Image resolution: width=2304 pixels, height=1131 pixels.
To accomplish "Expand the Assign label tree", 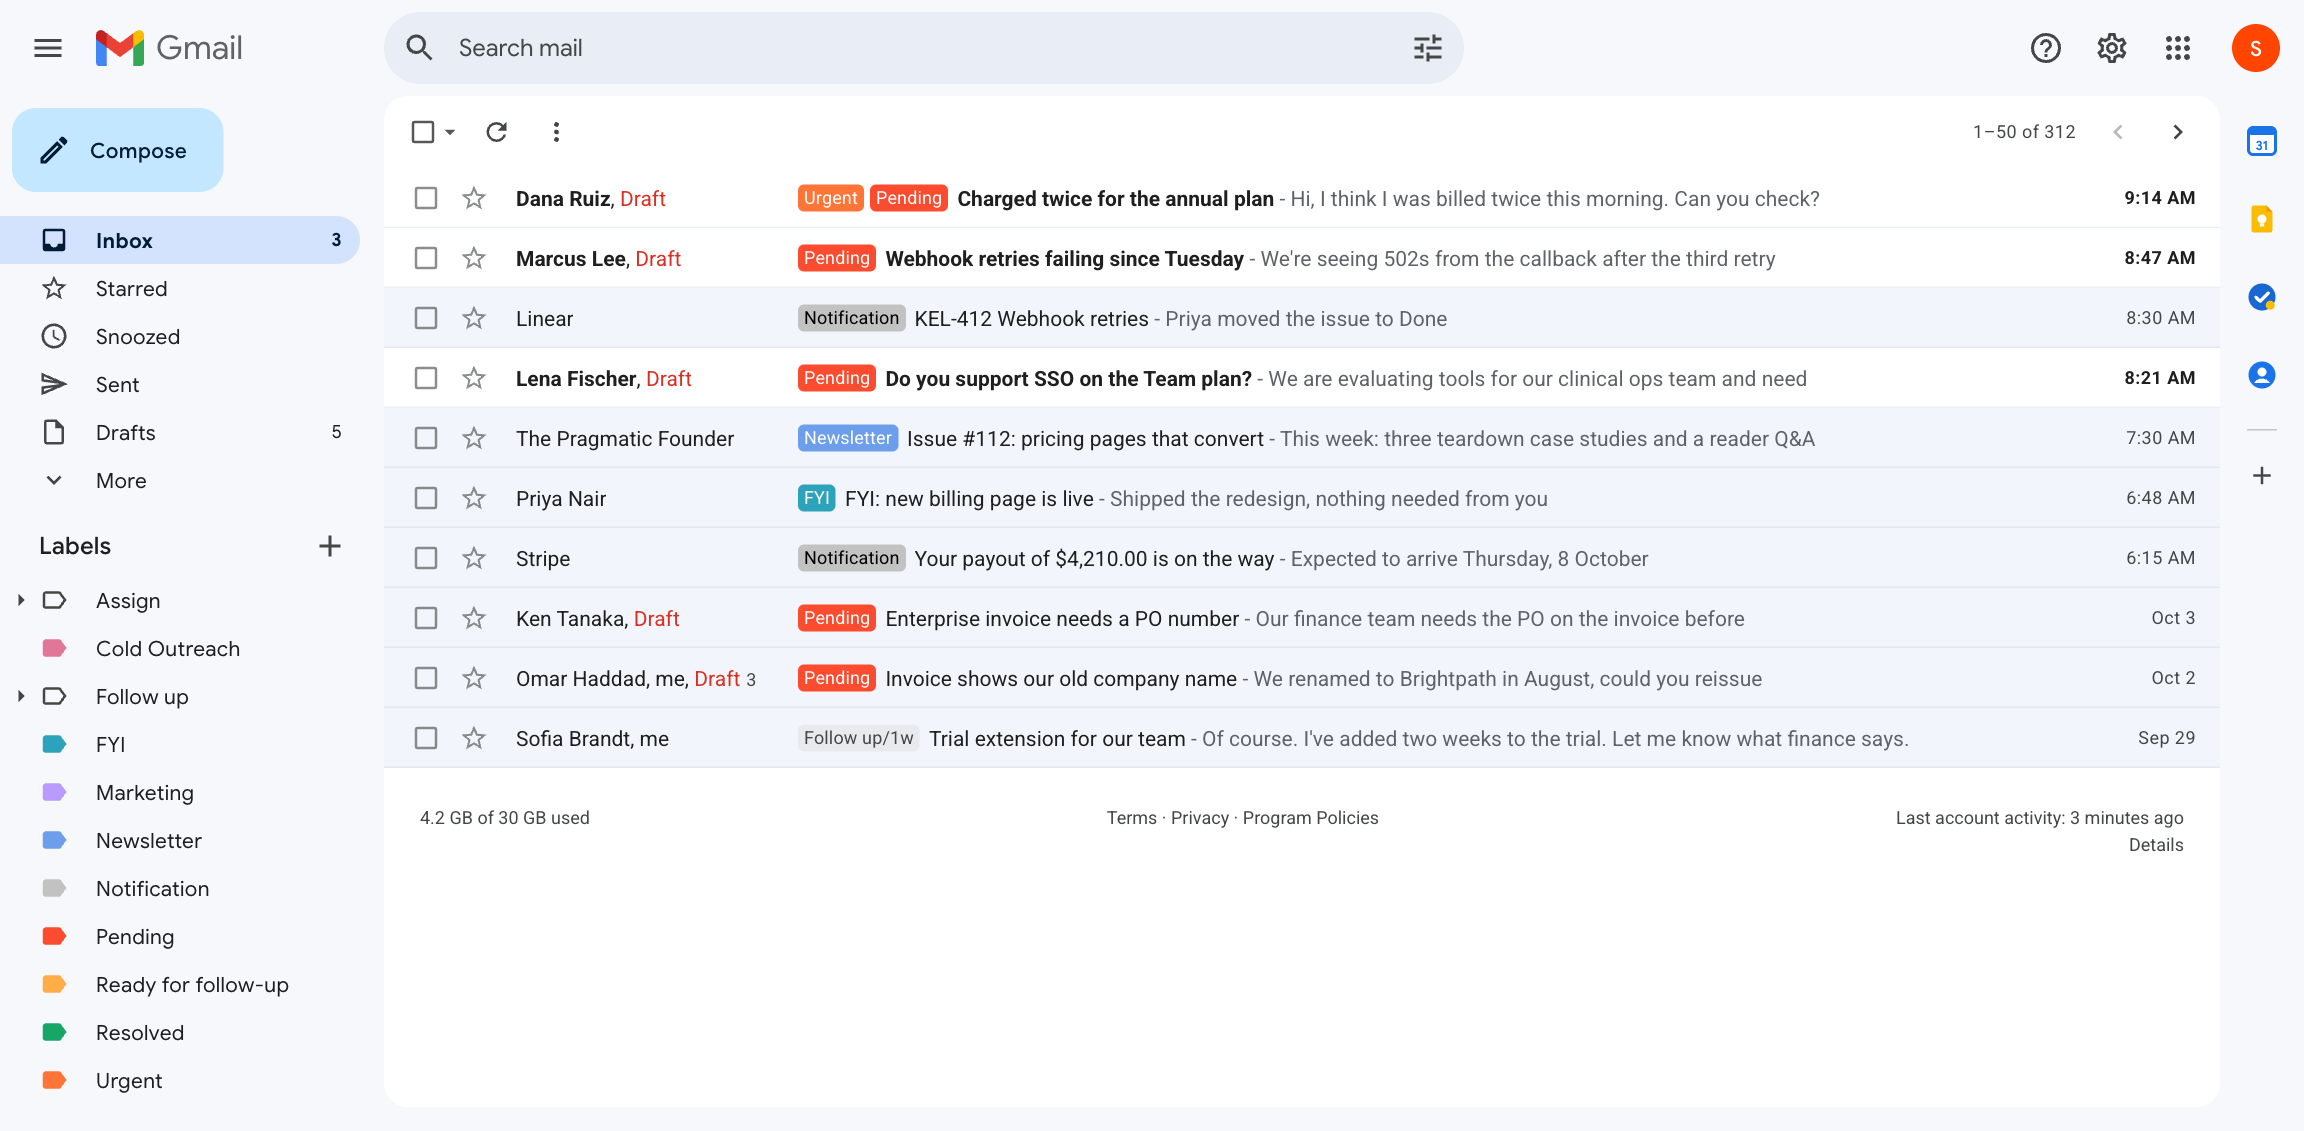I will click(21, 600).
